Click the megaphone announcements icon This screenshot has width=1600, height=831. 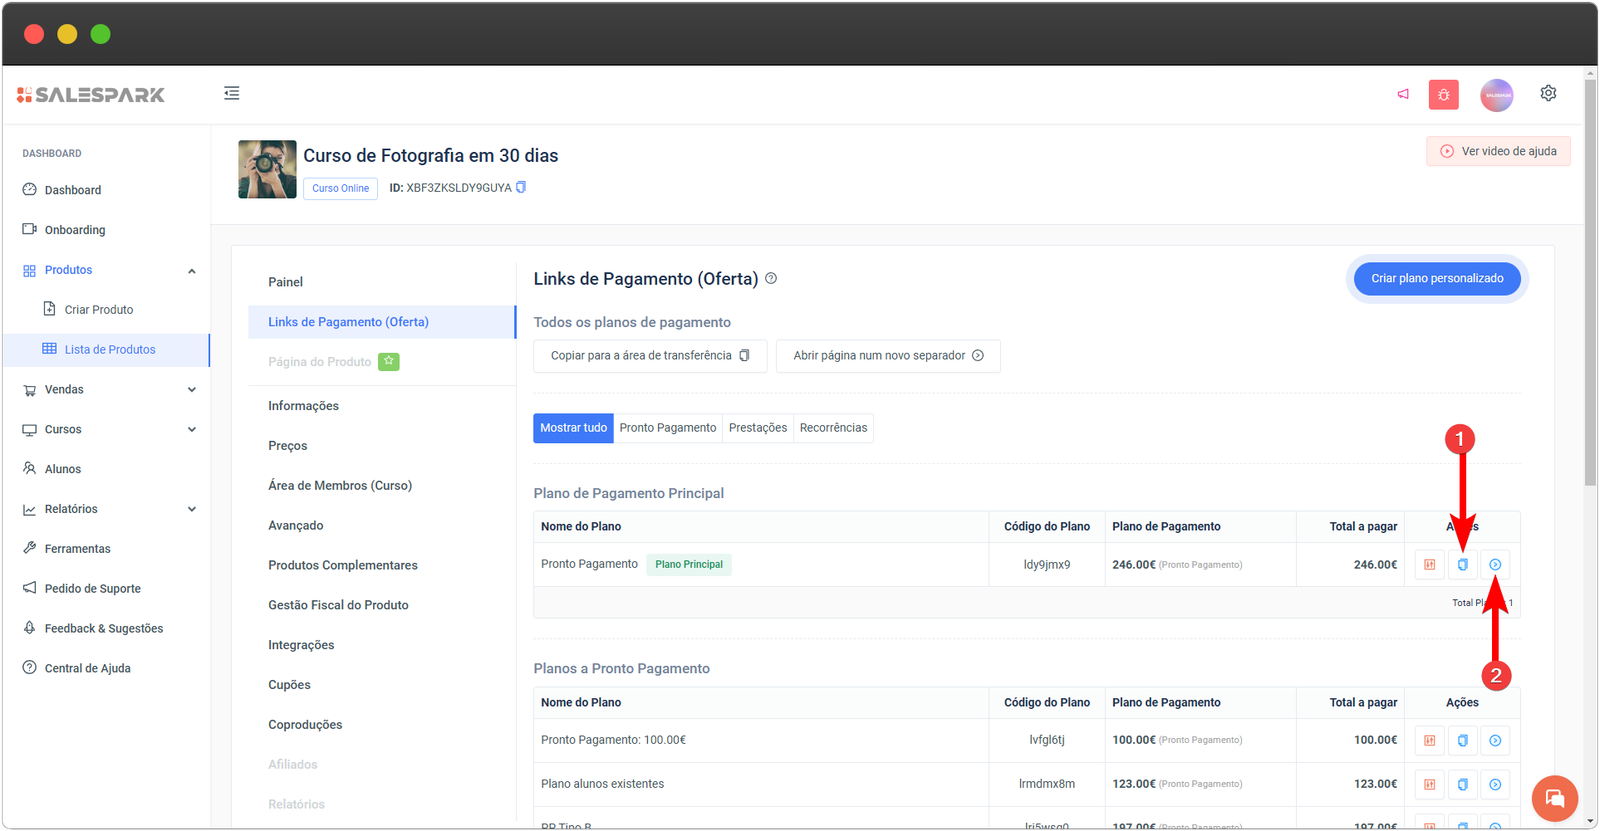pyautogui.click(x=1403, y=94)
